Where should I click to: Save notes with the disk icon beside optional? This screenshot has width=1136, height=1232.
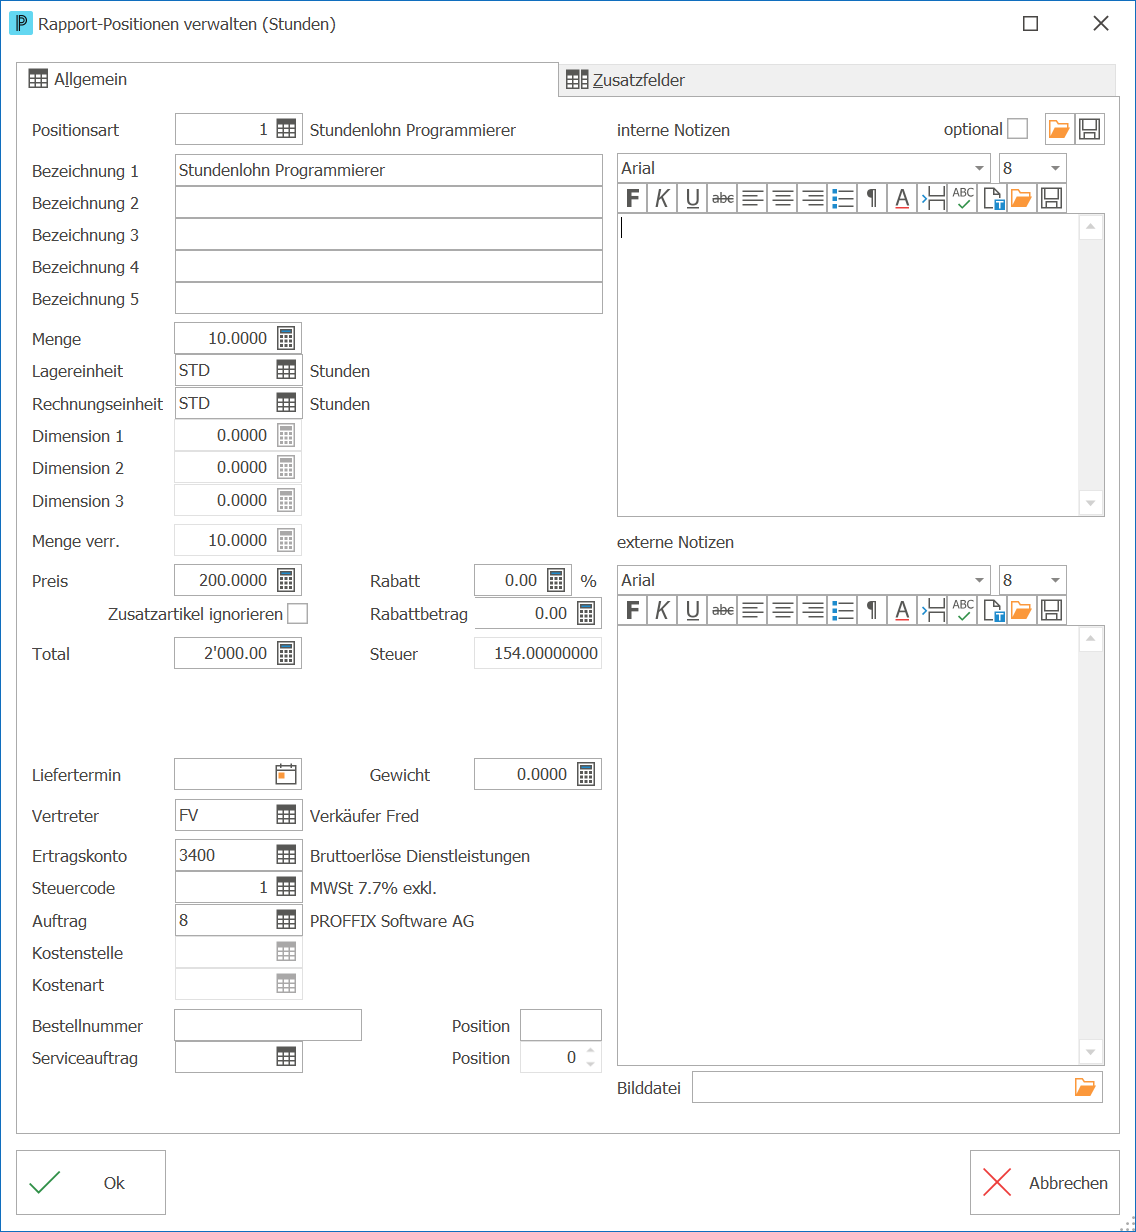coord(1090,129)
